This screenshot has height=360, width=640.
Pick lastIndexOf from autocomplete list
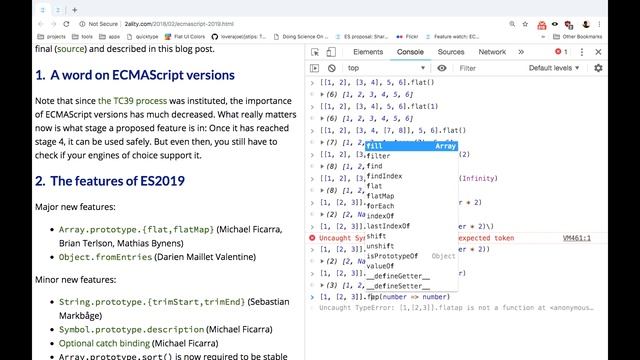[411, 226]
